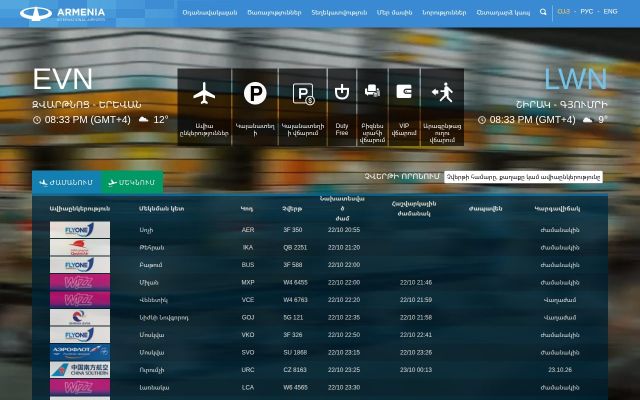
Task: Click airport code GDJ
Action: [x=248, y=318]
